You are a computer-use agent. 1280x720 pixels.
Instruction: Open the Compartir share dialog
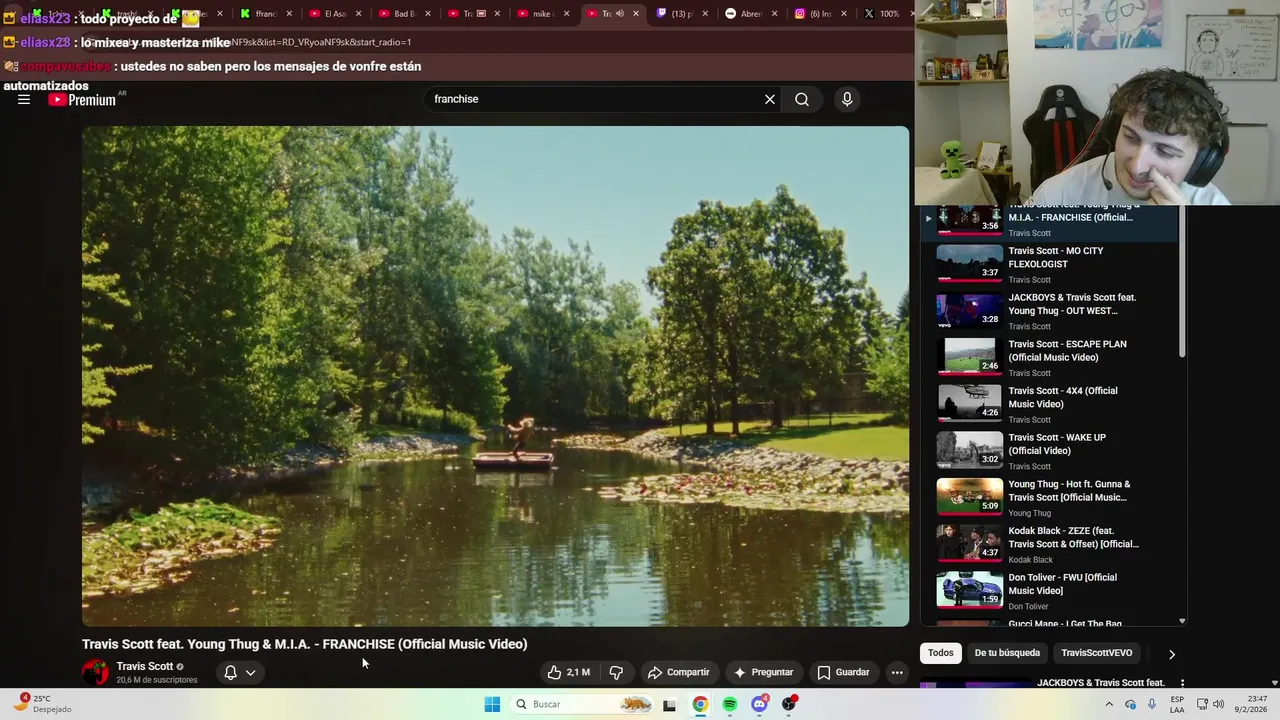pos(678,672)
